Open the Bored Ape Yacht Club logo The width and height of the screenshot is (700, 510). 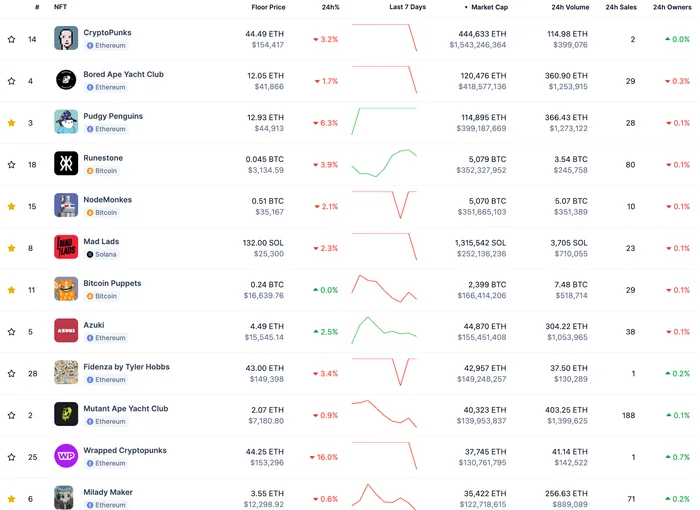[x=66, y=80]
